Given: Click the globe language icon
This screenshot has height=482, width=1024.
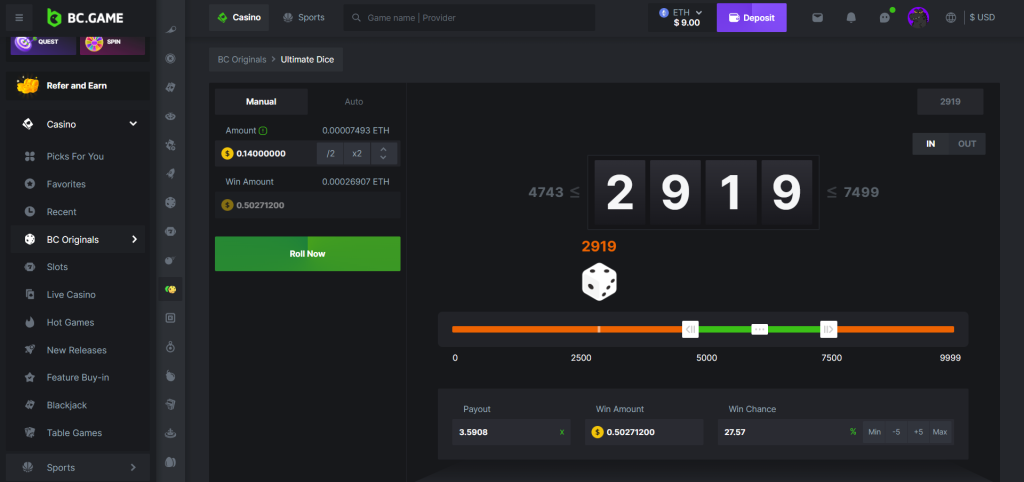Looking at the screenshot, I should 951,18.
